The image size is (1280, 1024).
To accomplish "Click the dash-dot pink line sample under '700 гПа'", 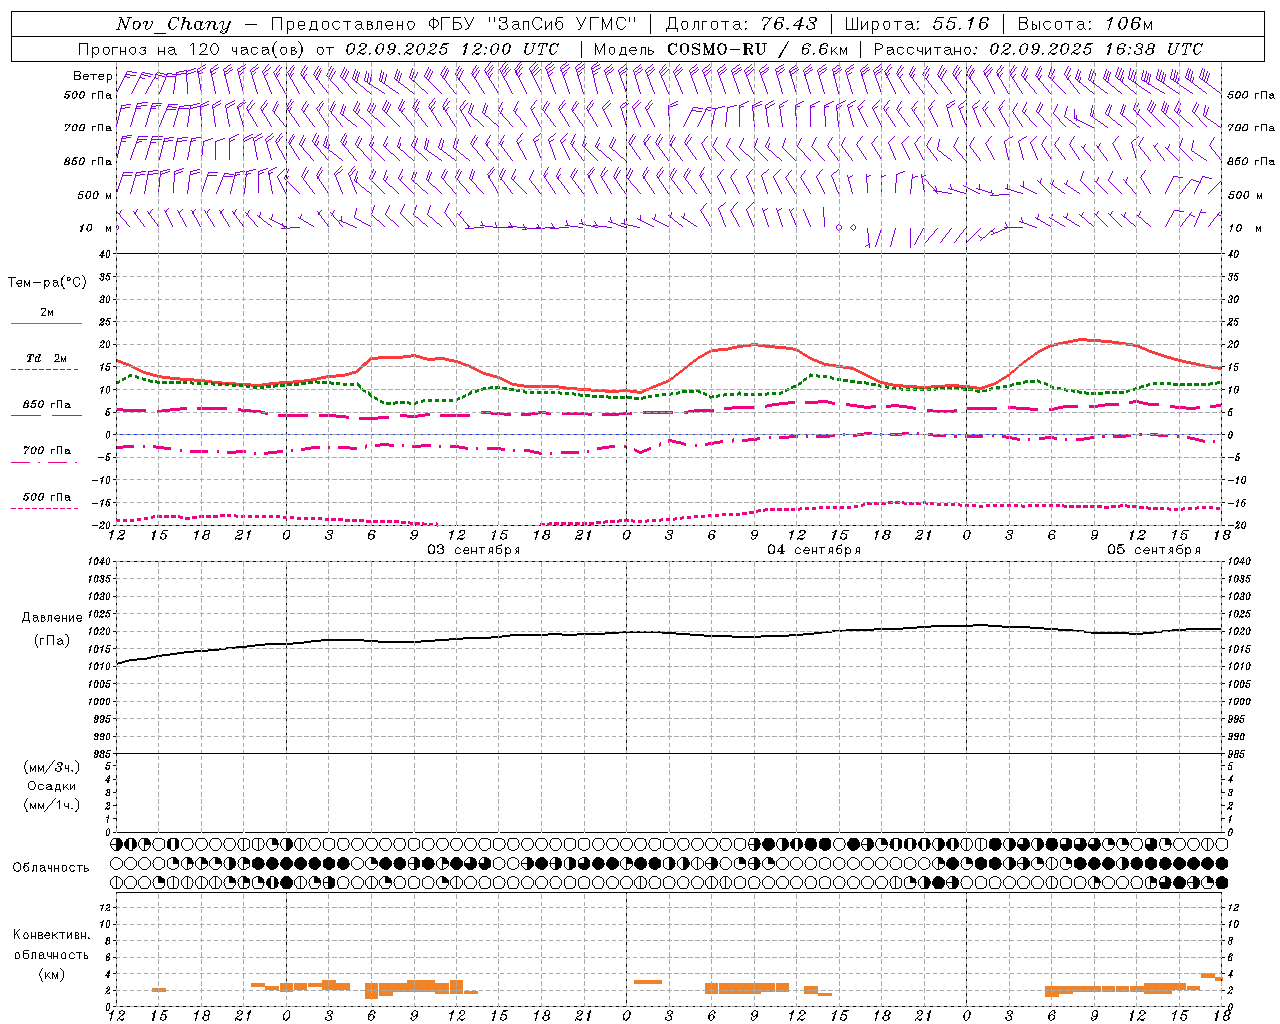I will click(x=45, y=462).
